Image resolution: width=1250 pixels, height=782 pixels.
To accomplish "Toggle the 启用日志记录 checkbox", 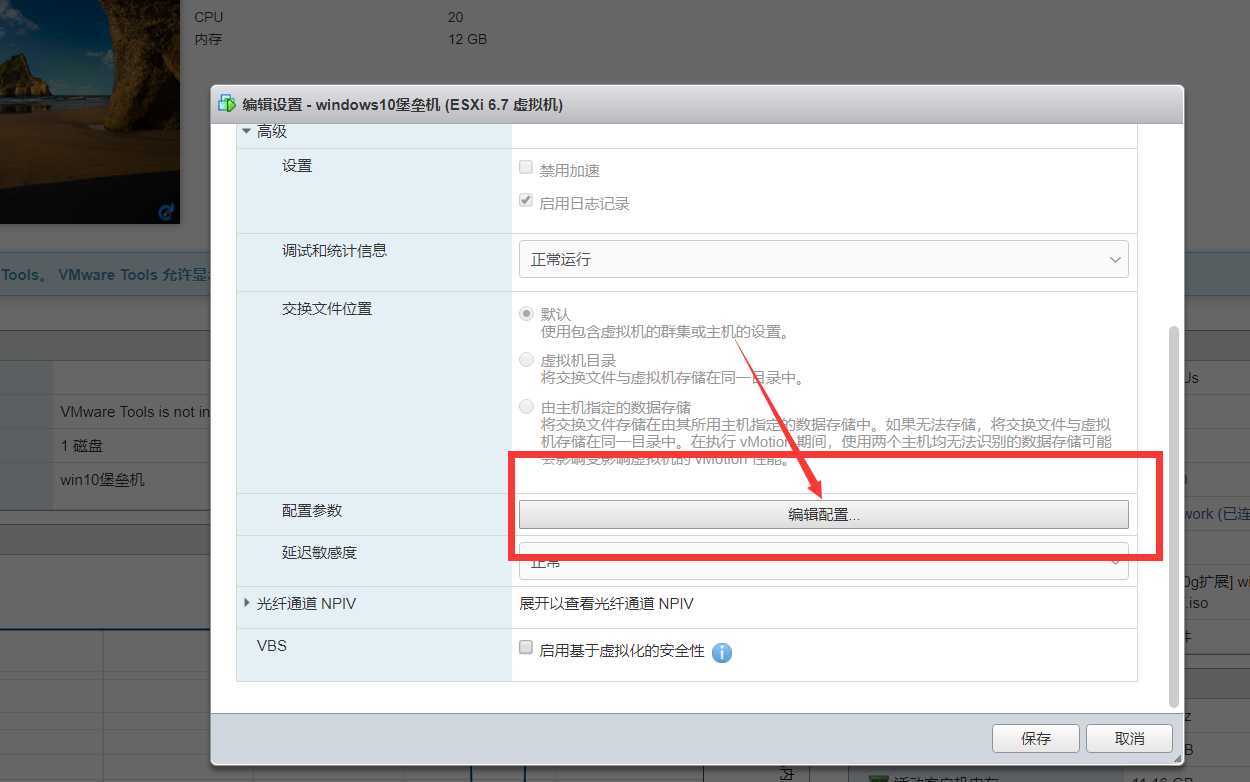I will 526,201.
